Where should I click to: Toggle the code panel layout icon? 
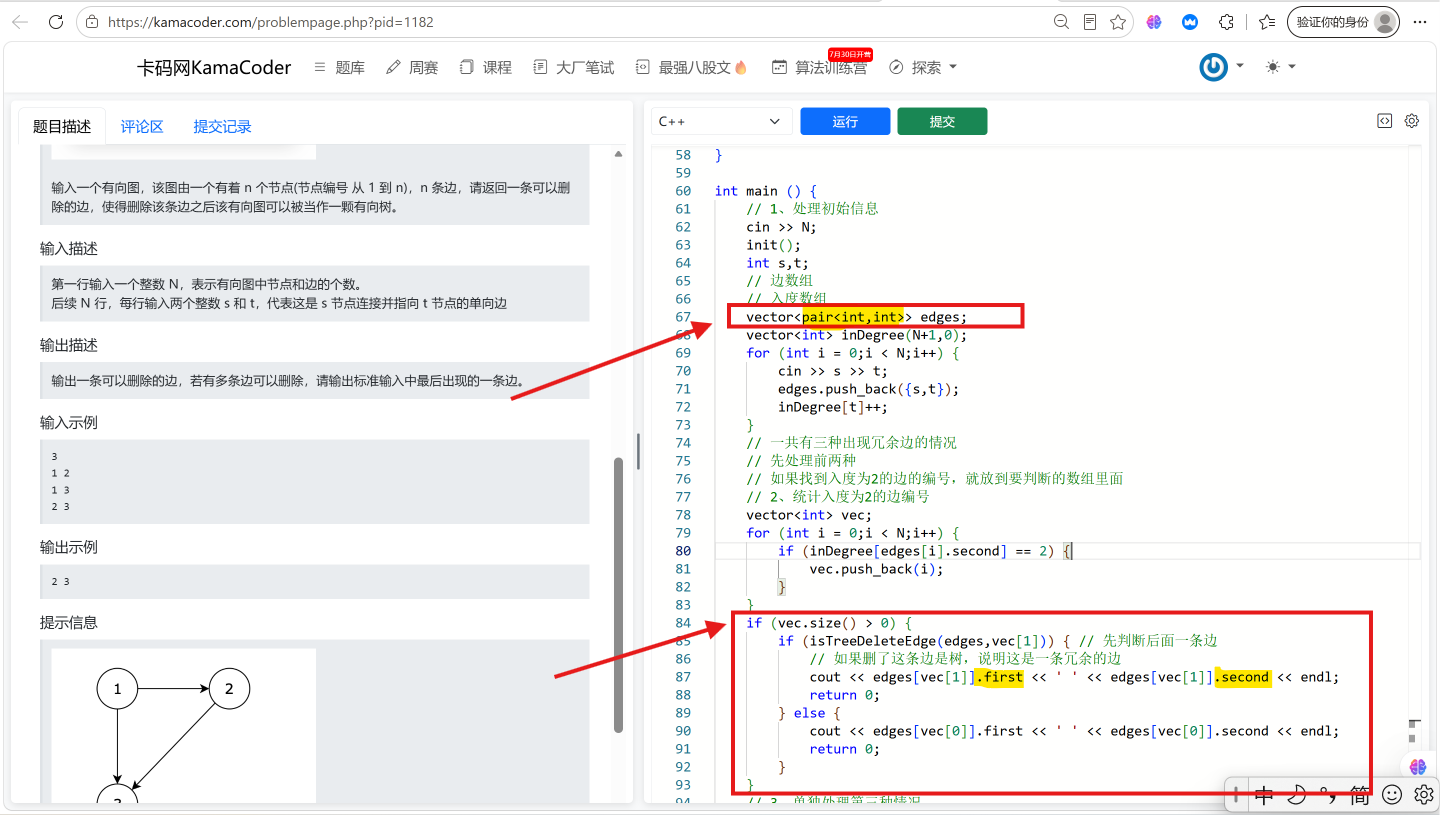[1384, 121]
